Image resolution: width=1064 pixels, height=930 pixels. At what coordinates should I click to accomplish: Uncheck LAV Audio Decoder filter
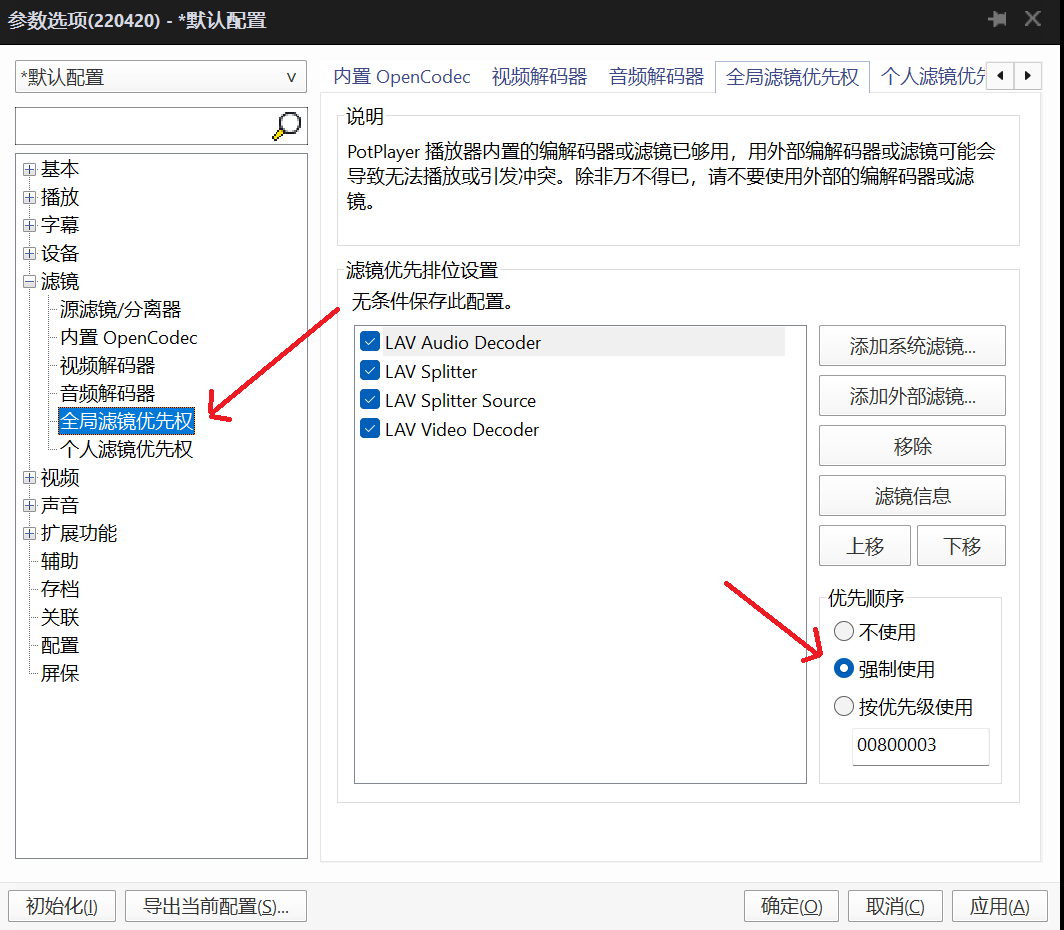(x=370, y=341)
